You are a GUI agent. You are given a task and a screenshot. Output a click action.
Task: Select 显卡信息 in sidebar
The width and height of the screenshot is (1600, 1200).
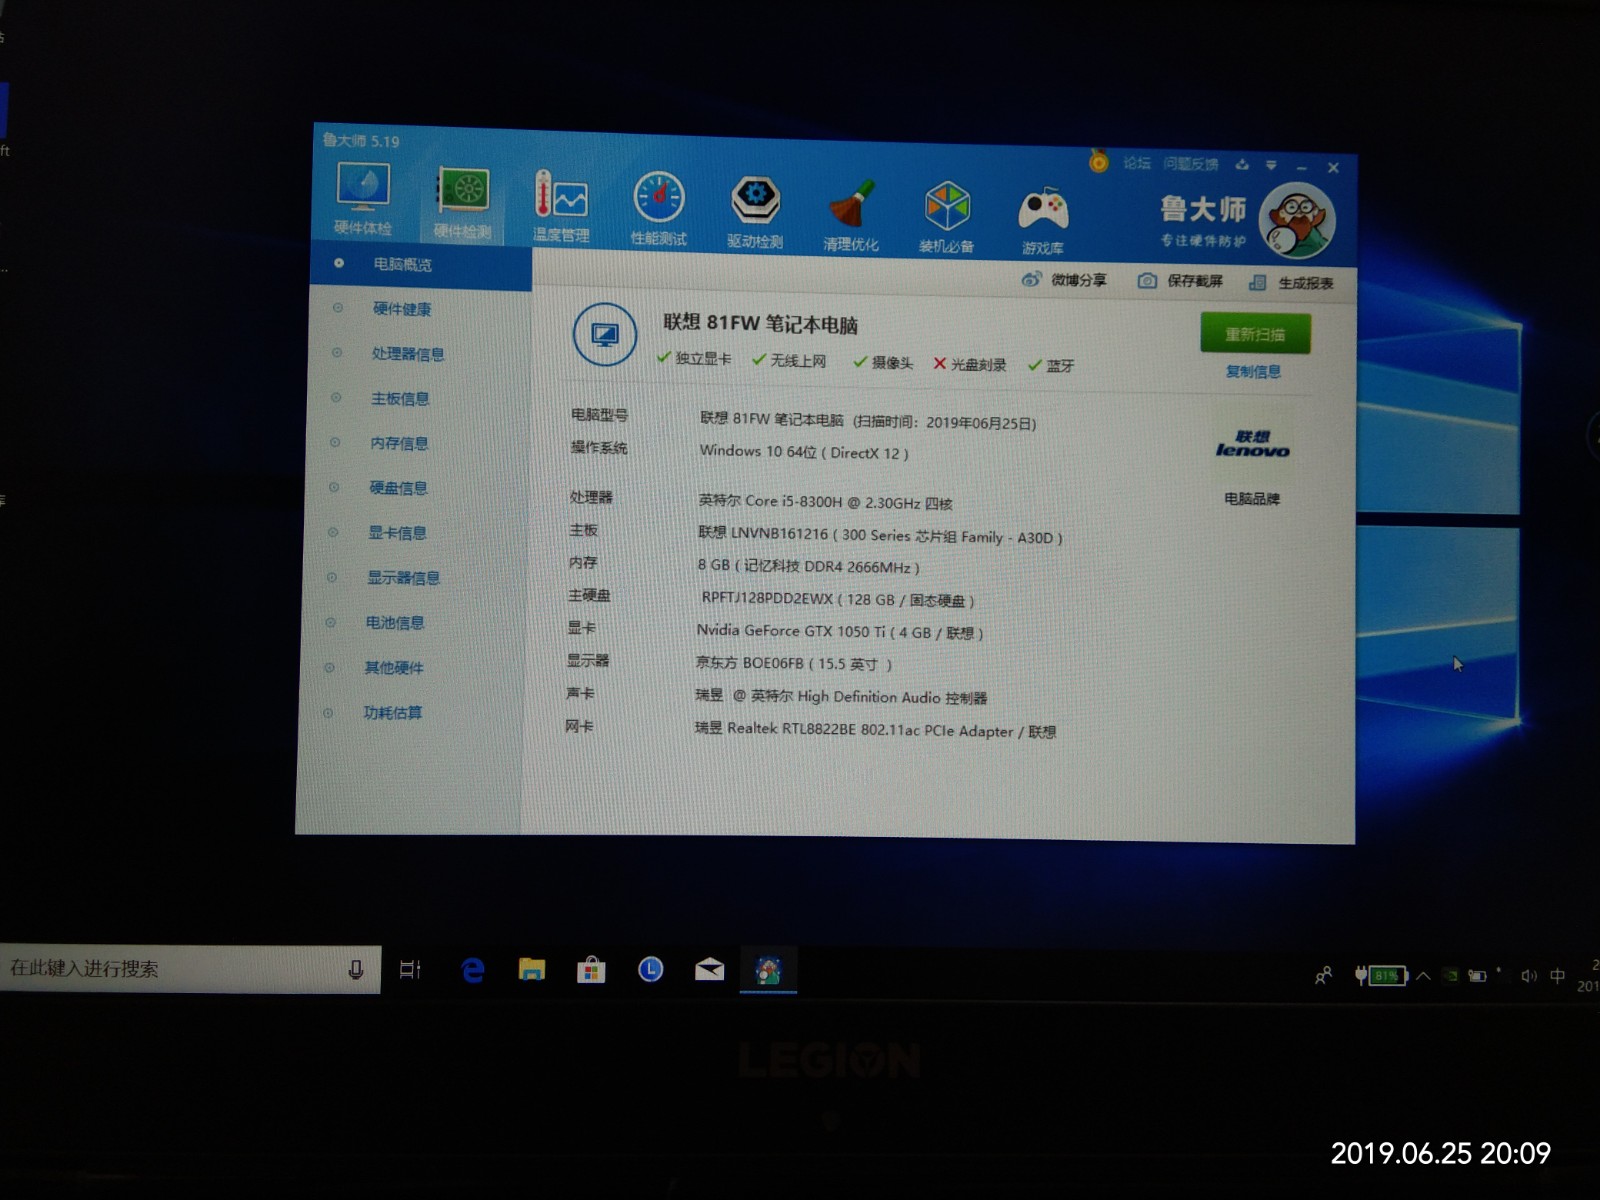click(397, 533)
